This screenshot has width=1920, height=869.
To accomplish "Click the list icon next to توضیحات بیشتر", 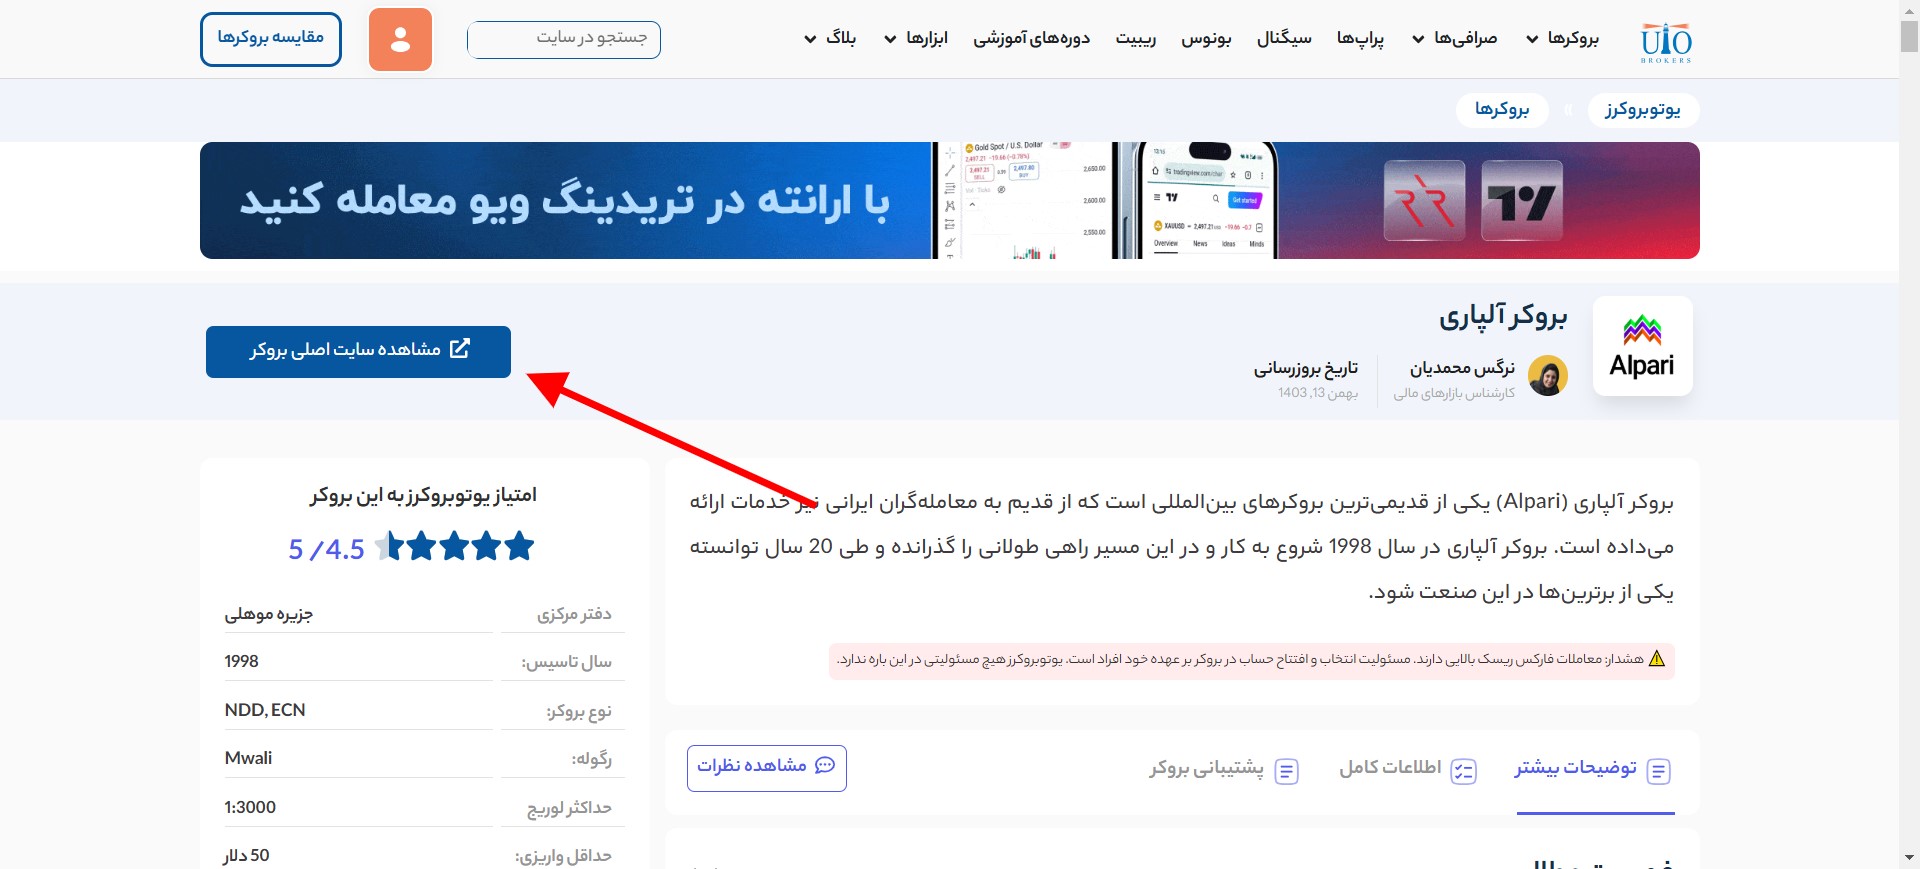I will pos(1659,771).
